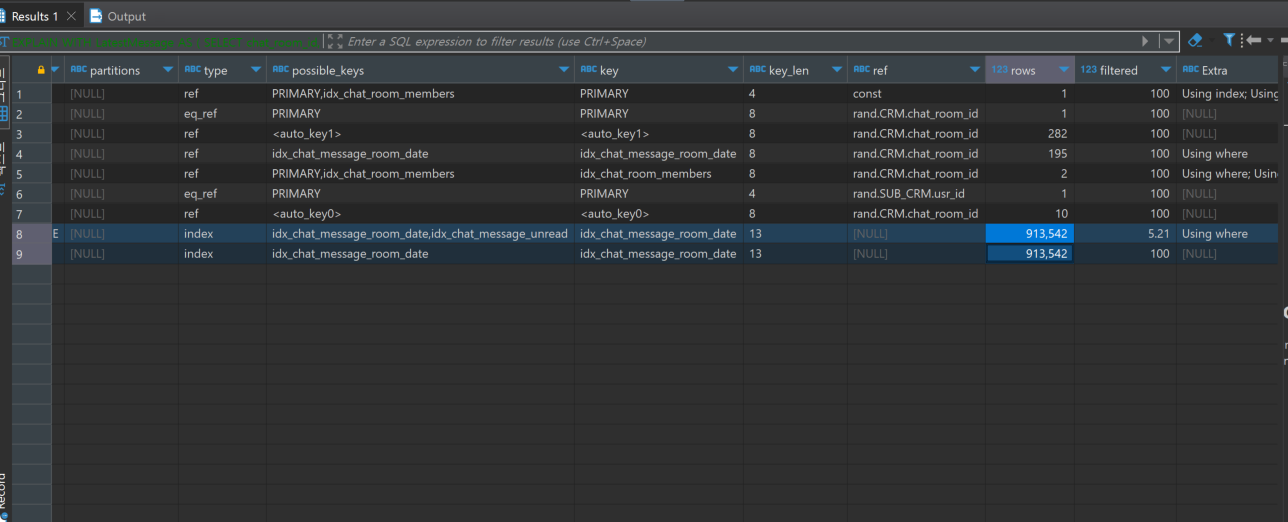Viewport: 1288px width, 522px height.
Task: Click ABC type icon of type column
Action: coord(193,70)
